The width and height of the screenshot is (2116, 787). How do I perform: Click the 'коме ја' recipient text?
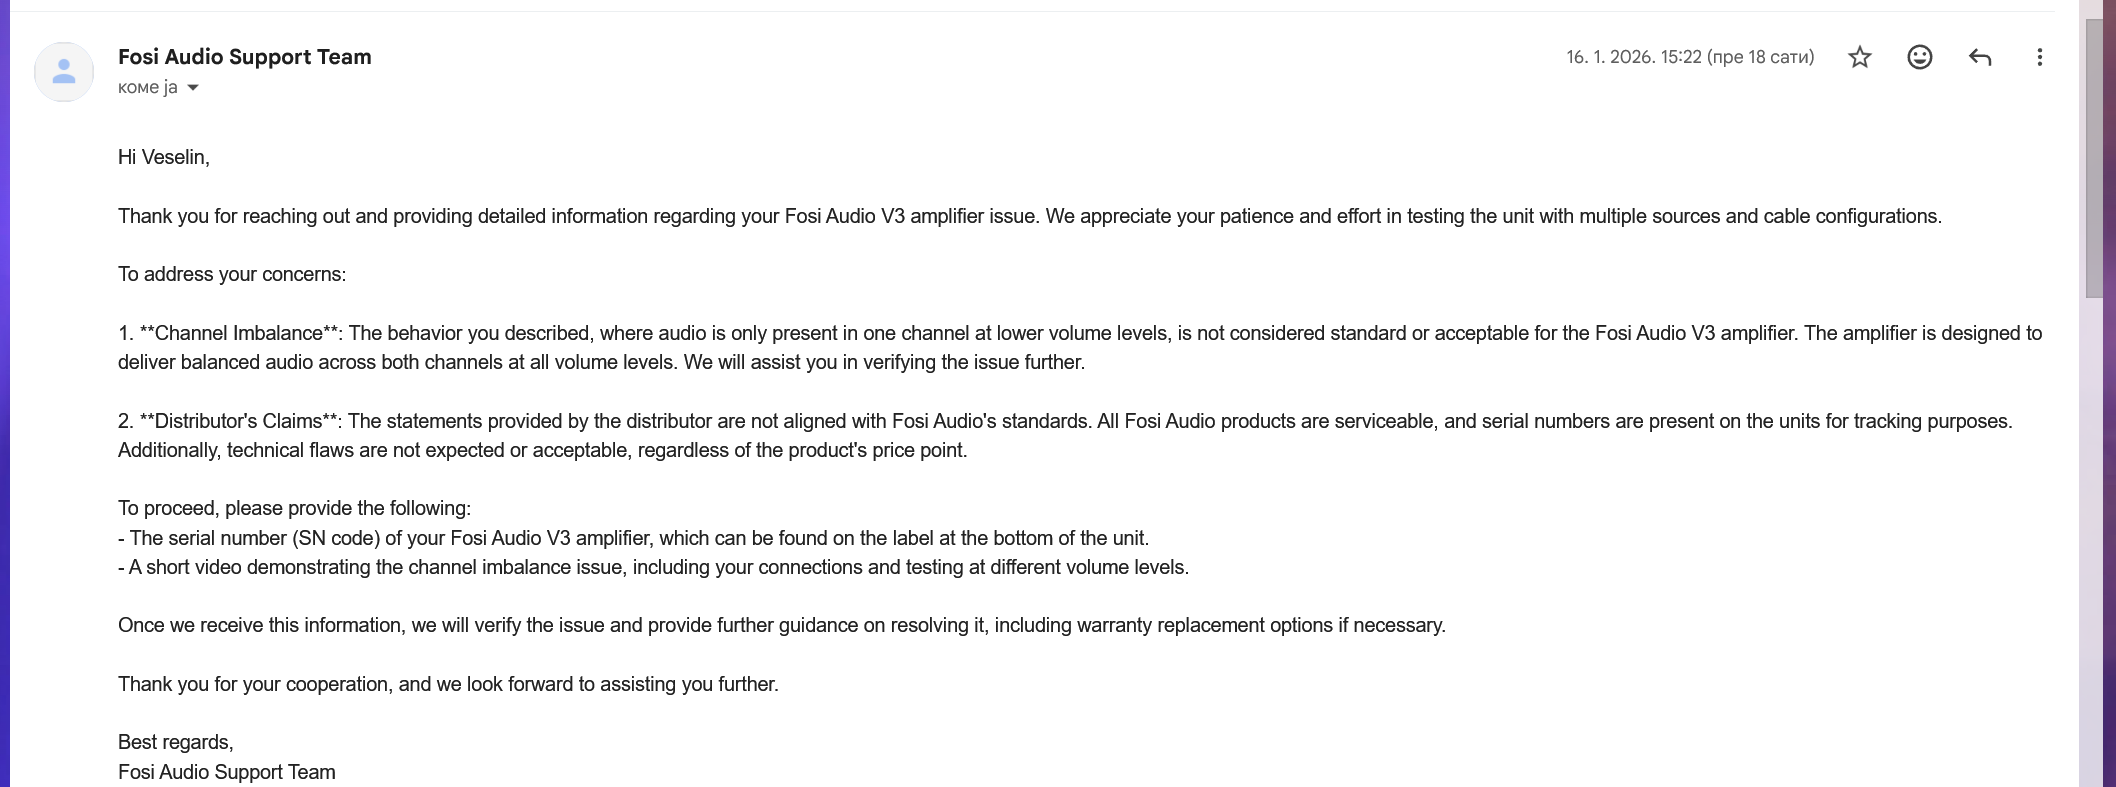coord(147,88)
